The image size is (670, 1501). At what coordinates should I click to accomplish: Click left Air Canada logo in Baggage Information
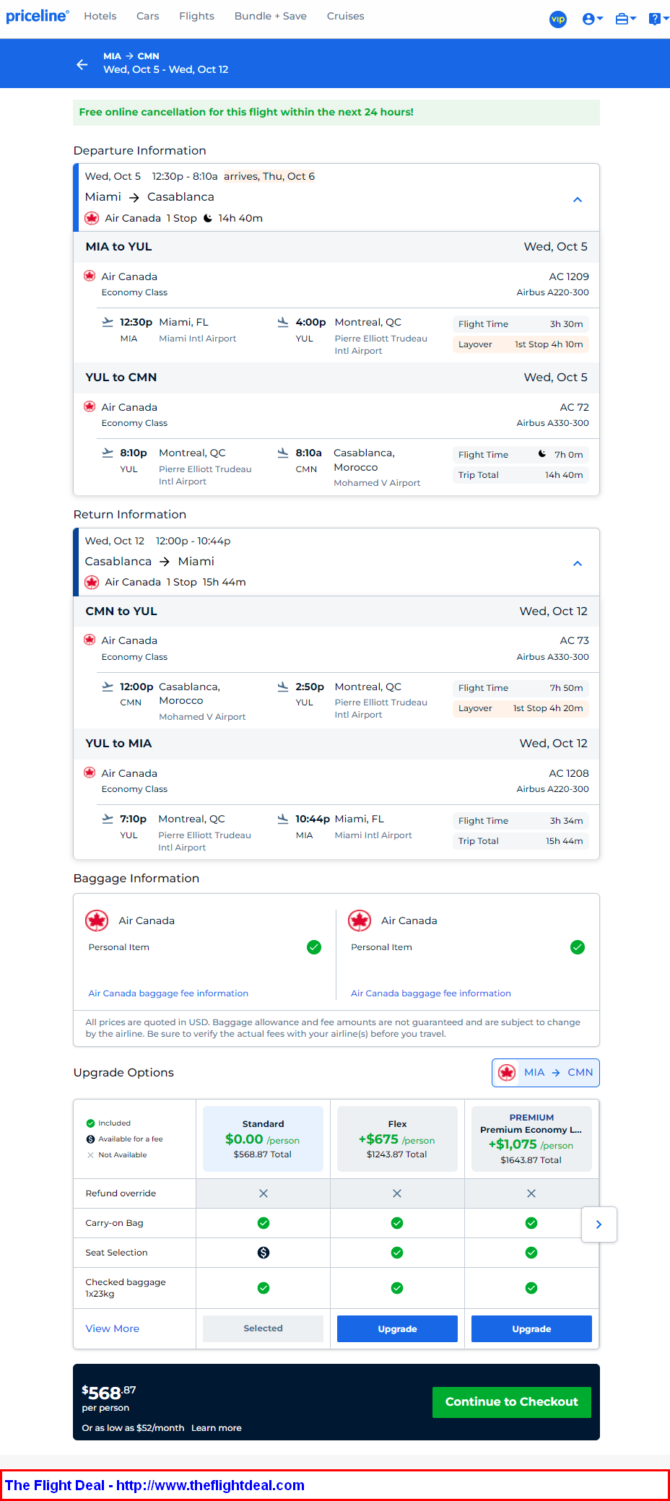point(97,921)
